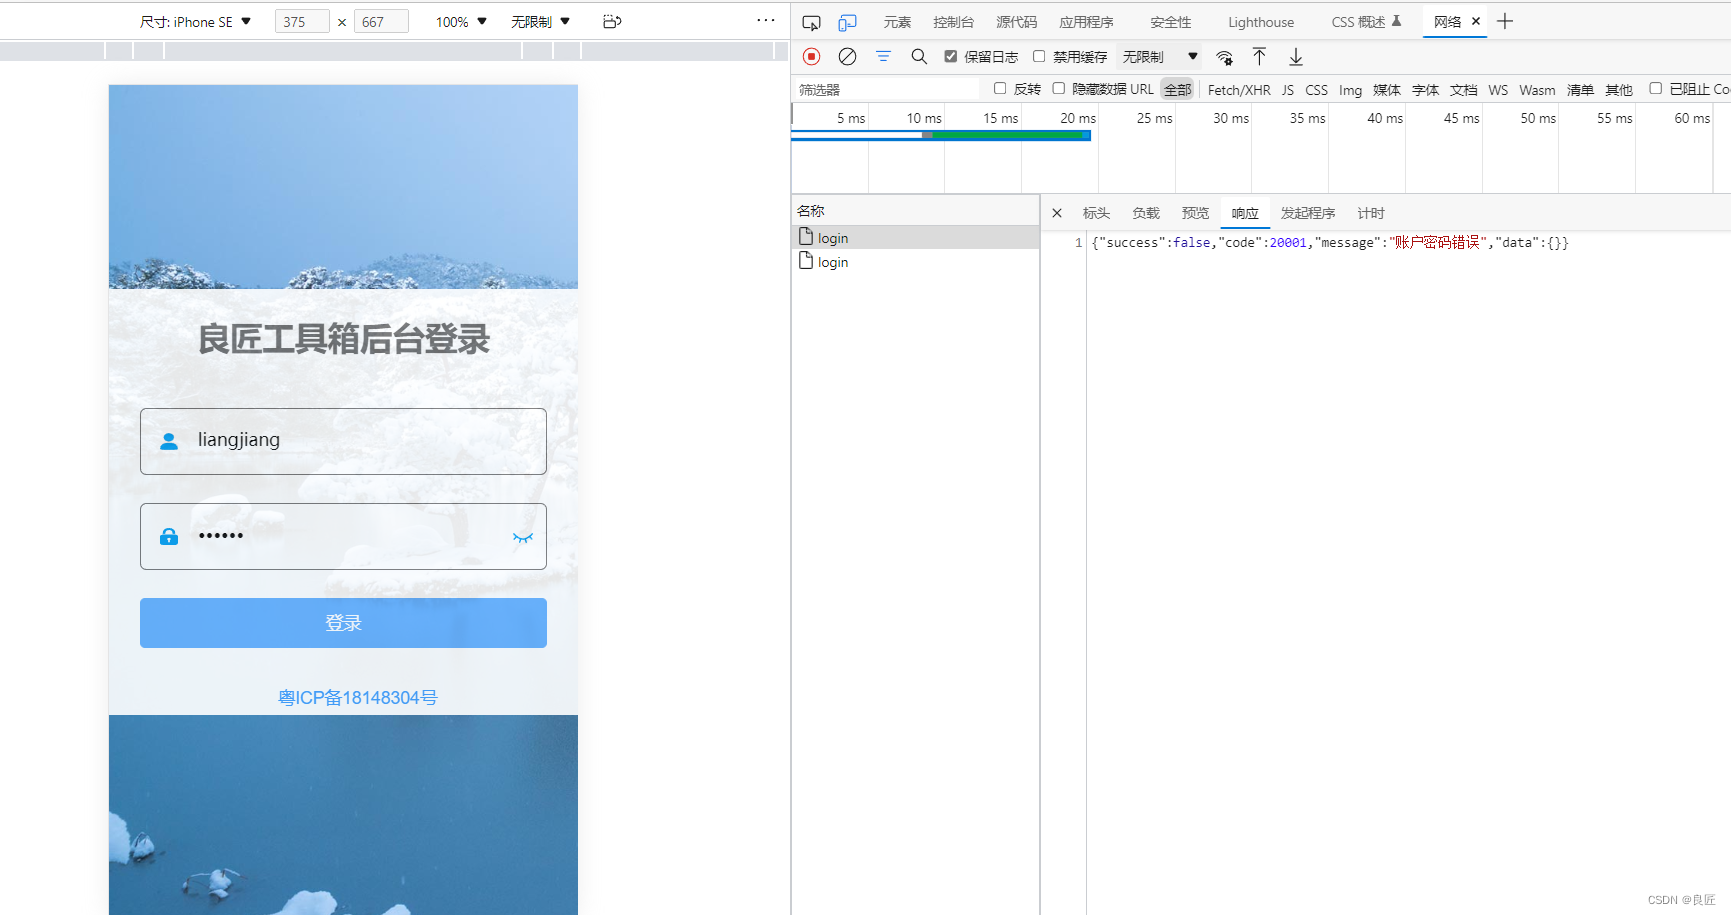Open the Sources tab
1731x915 pixels.
[x=1016, y=22]
